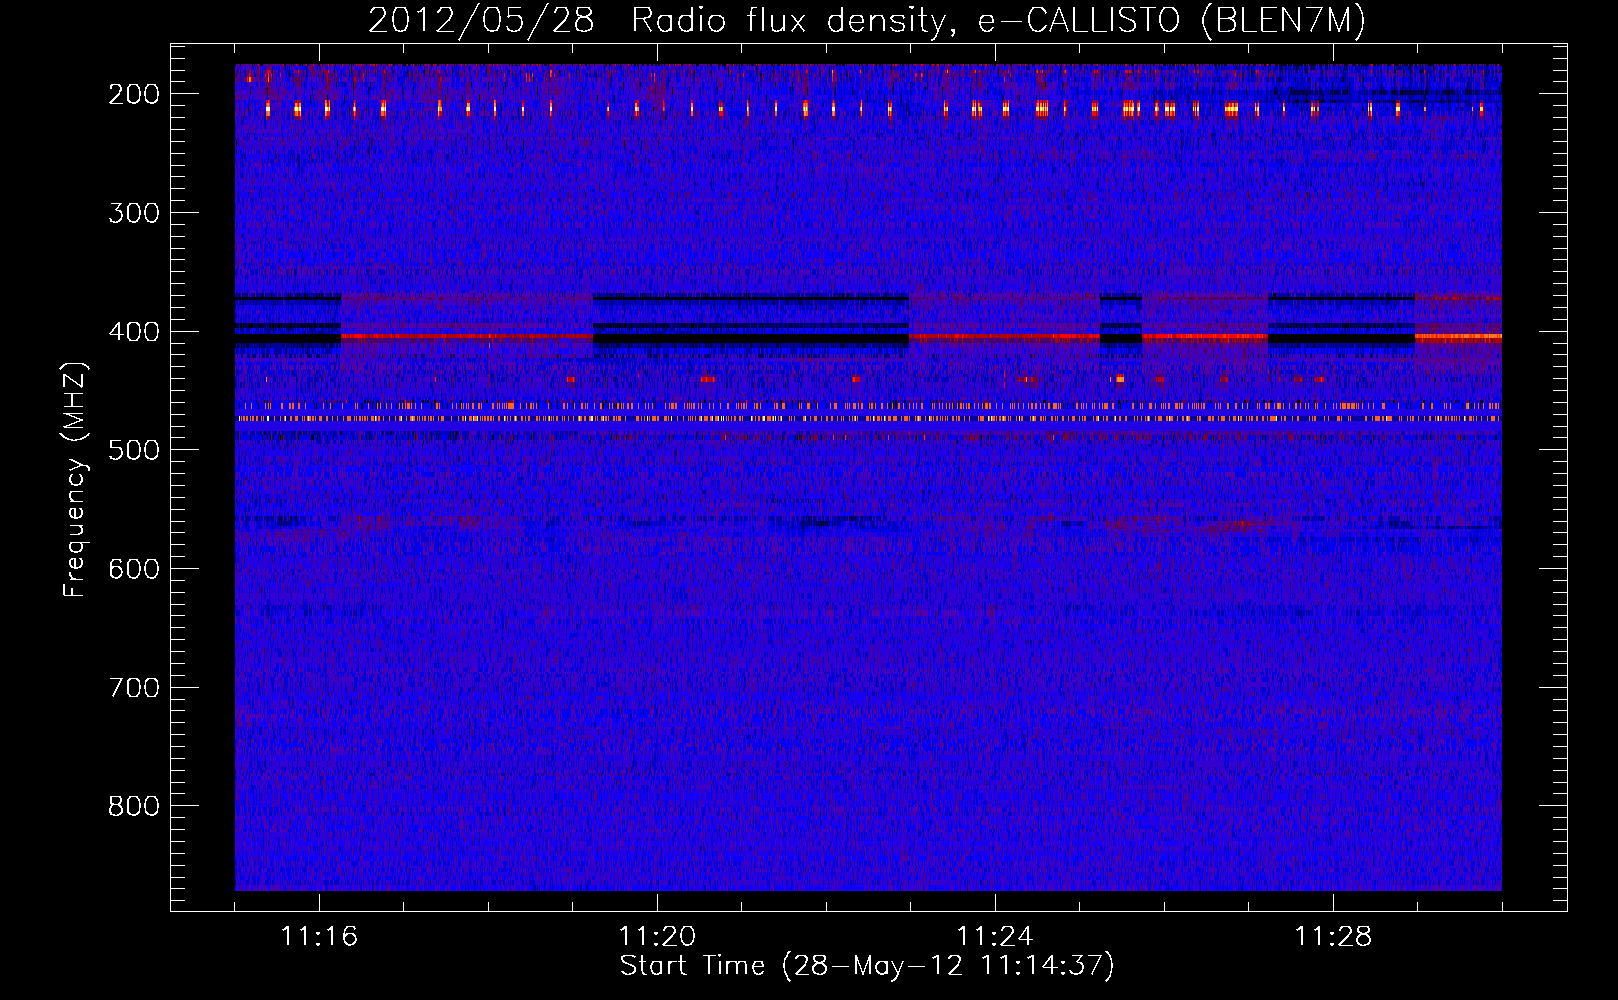Click the 11:16 time tick label
1618x1000 pixels.
(319, 937)
